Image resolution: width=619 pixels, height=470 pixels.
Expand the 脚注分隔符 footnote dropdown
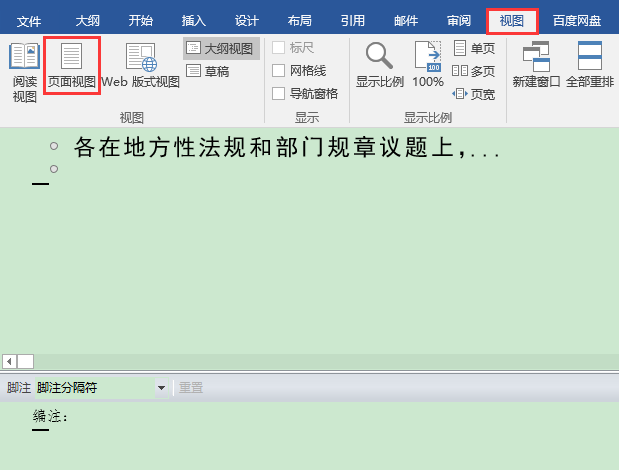coord(161,388)
